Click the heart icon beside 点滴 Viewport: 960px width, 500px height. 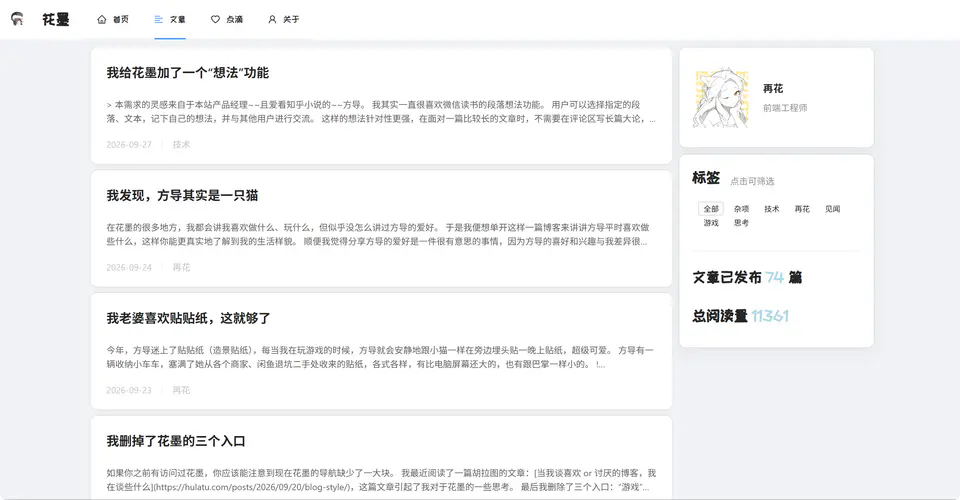coord(216,20)
